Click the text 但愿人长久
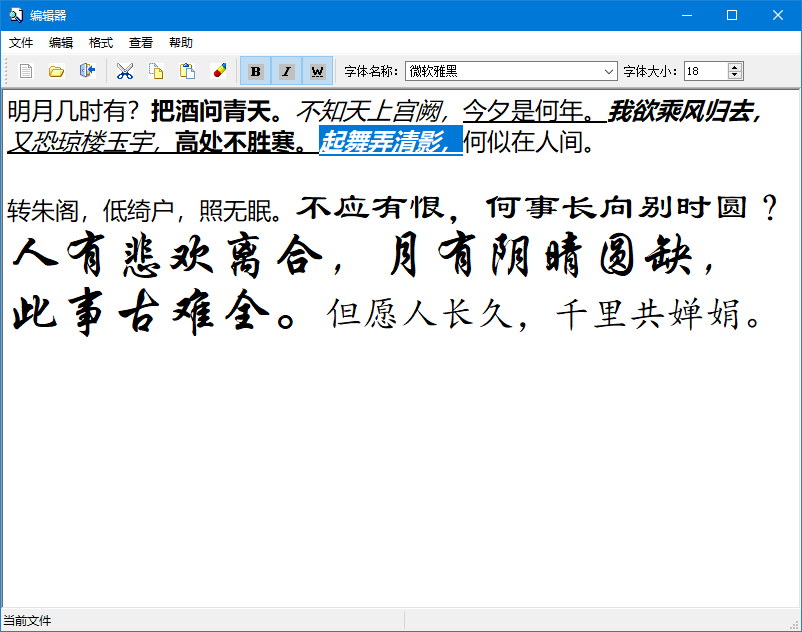The image size is (802, 632). coord(428,314)
